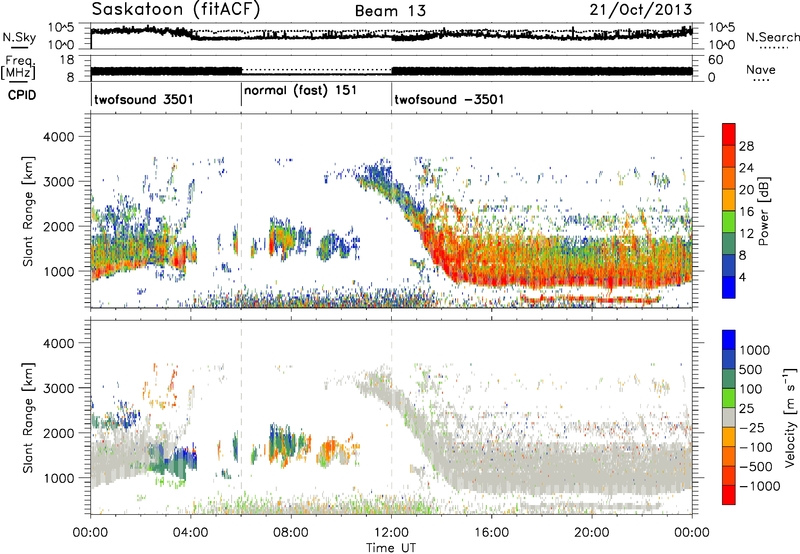This screenshot has width=800, height=554.
Task: Click the '20:00' time axis tick label
Action: click(x=592, y=533)
